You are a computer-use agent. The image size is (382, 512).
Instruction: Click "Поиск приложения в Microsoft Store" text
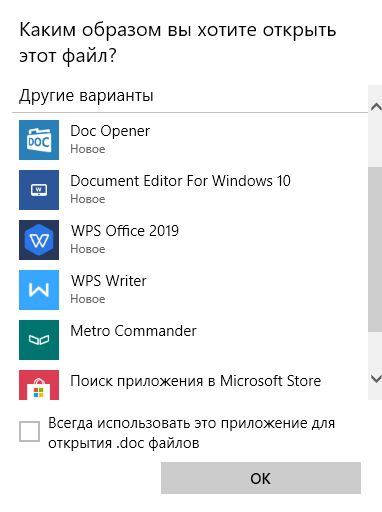click(x=196, y=381)
